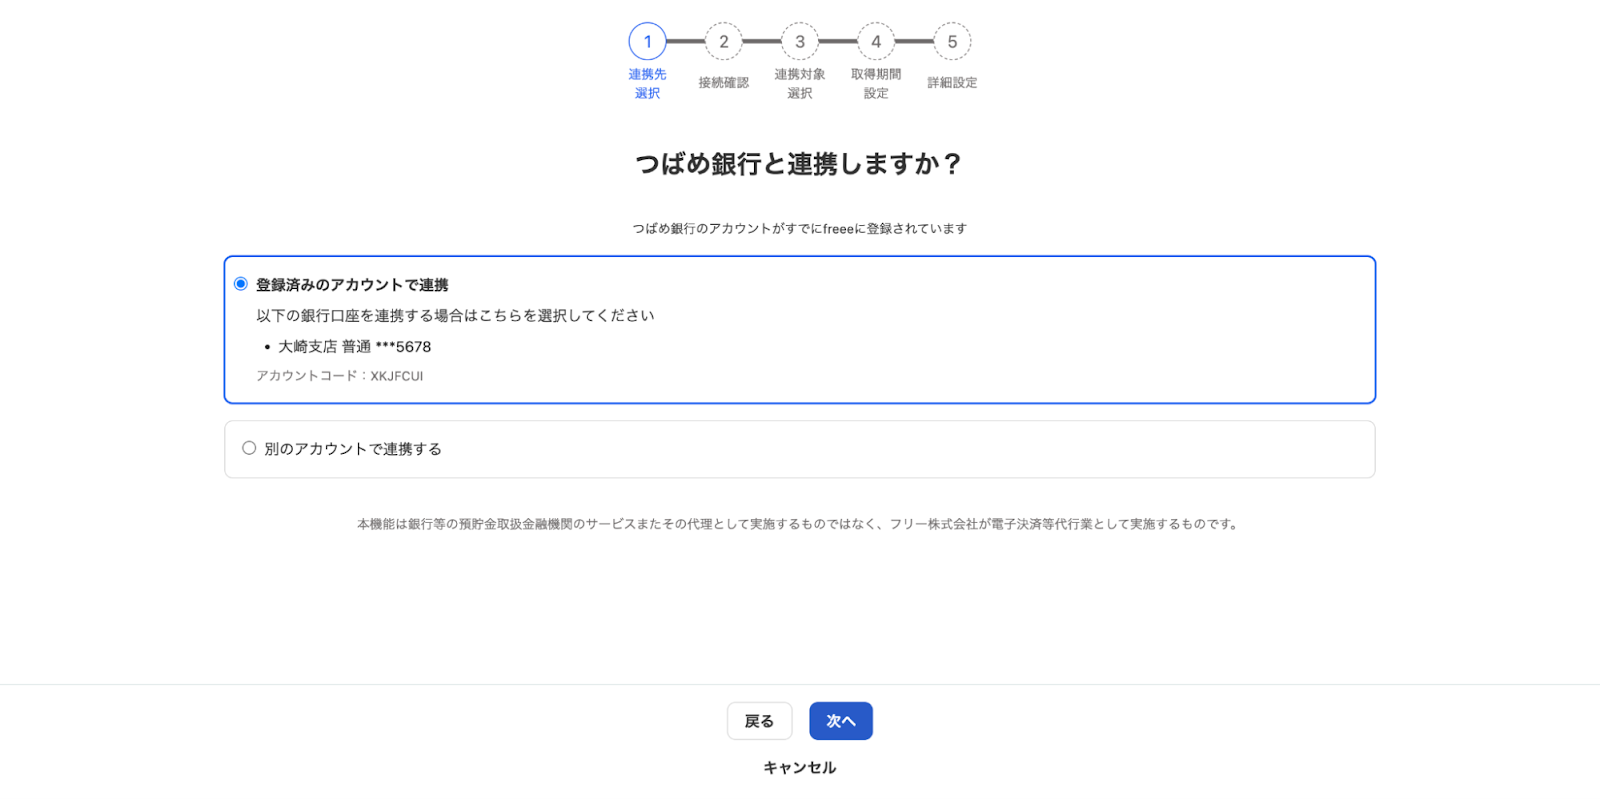
Task: Select 登録済みのアカウントで連携 radio button
Action: point(241,284)
